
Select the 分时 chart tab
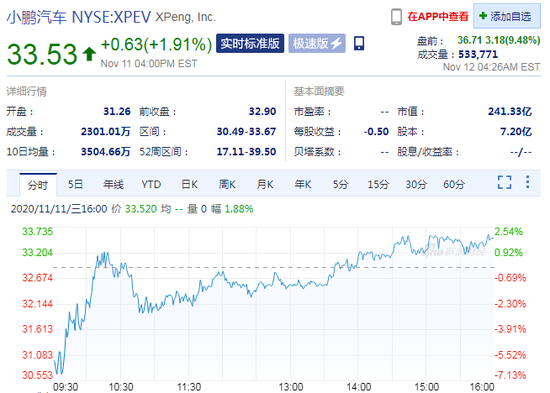(38, 185)
